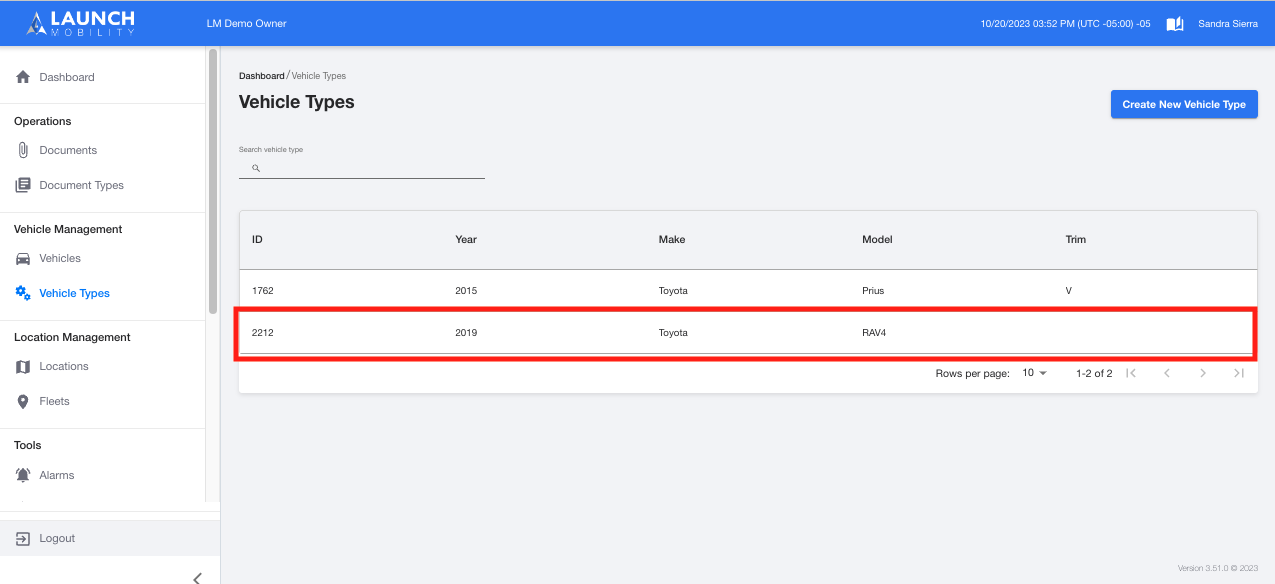This screenshot has height=584, width=1275.
Task: Click the Launch Mobility logo
Action: [x=80, y=22]
